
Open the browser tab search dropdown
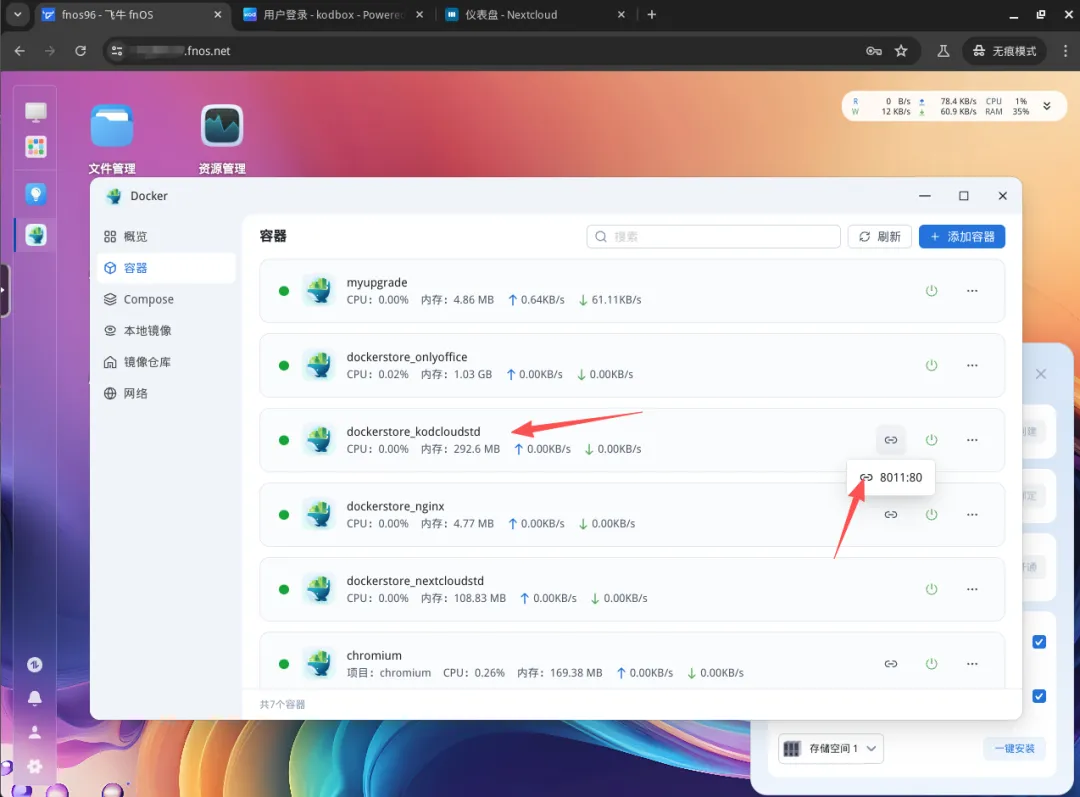click(17, 14)
